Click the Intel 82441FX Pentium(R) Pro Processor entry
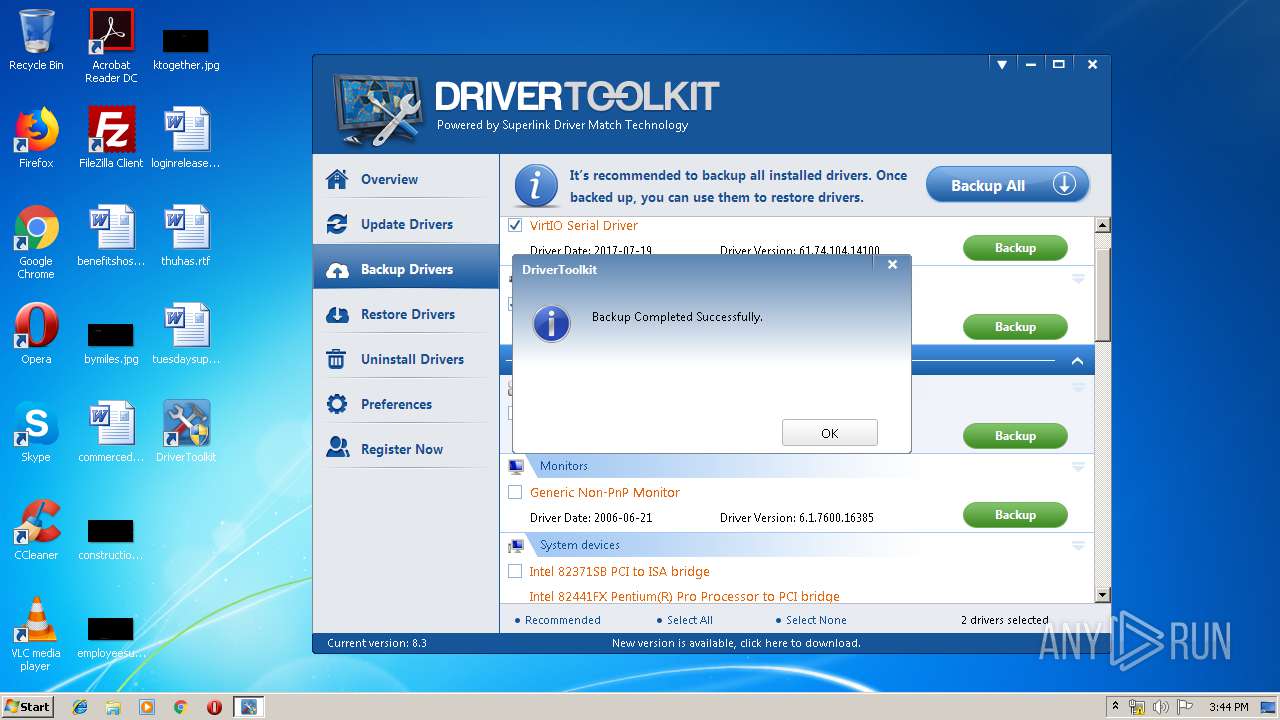 [684, 596]
